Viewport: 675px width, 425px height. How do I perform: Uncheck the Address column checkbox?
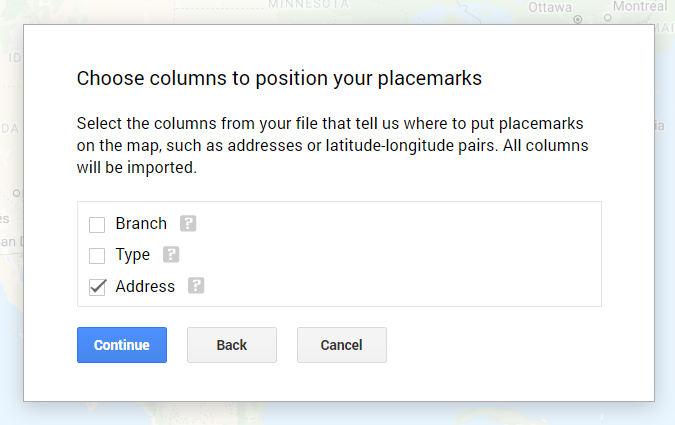tap(97, 287)
